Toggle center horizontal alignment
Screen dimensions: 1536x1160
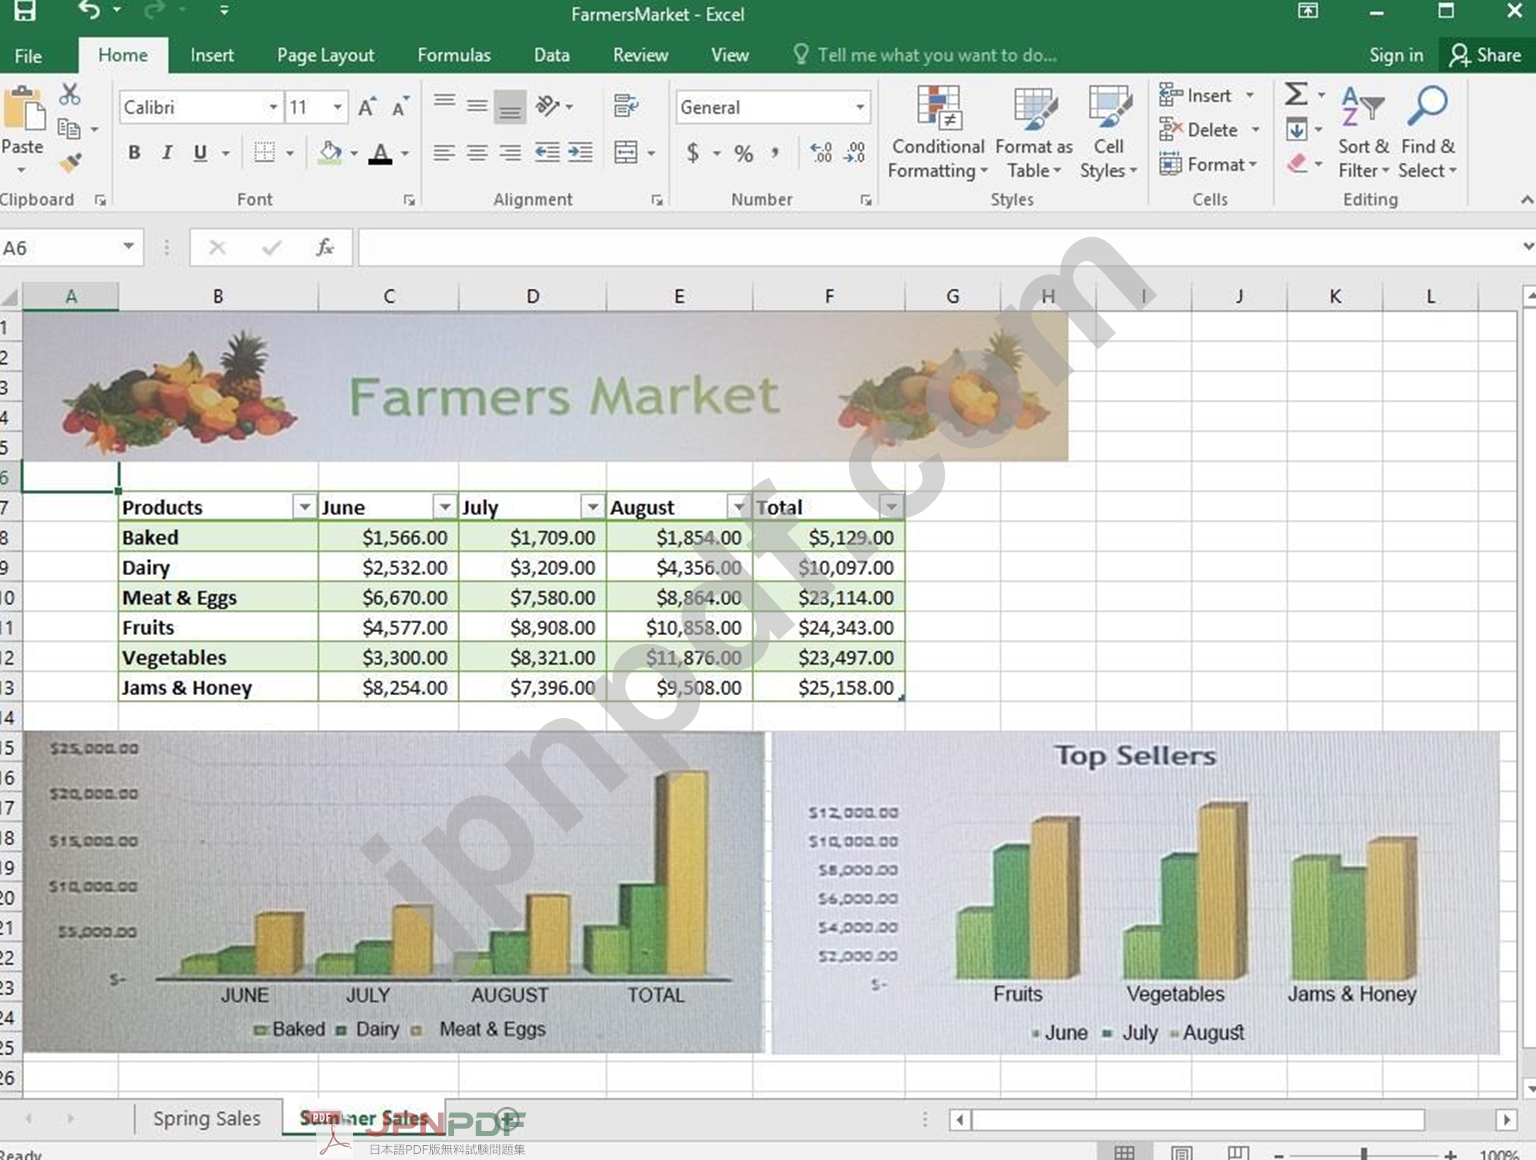[x=477, y=153]
